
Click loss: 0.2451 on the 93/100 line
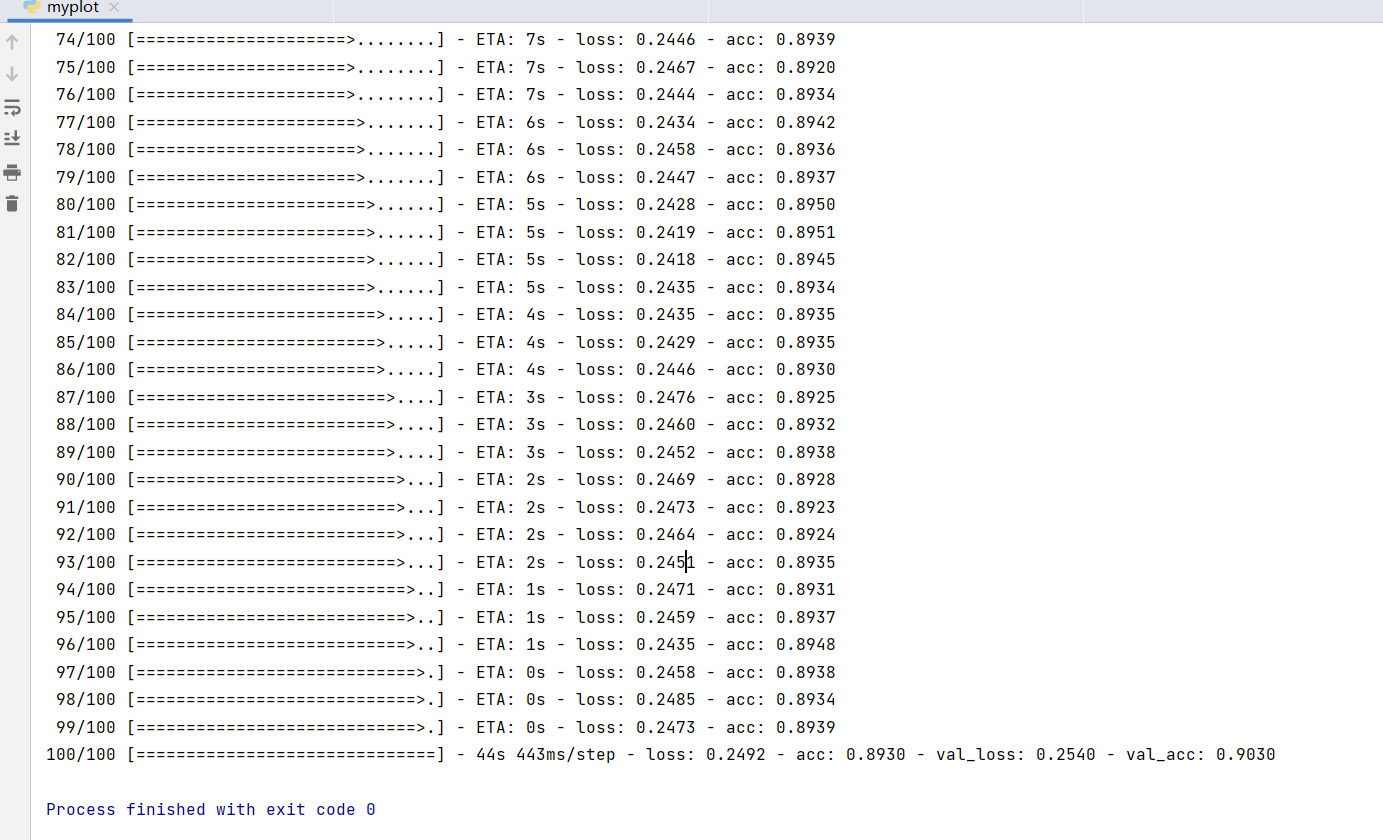point(636,563)
